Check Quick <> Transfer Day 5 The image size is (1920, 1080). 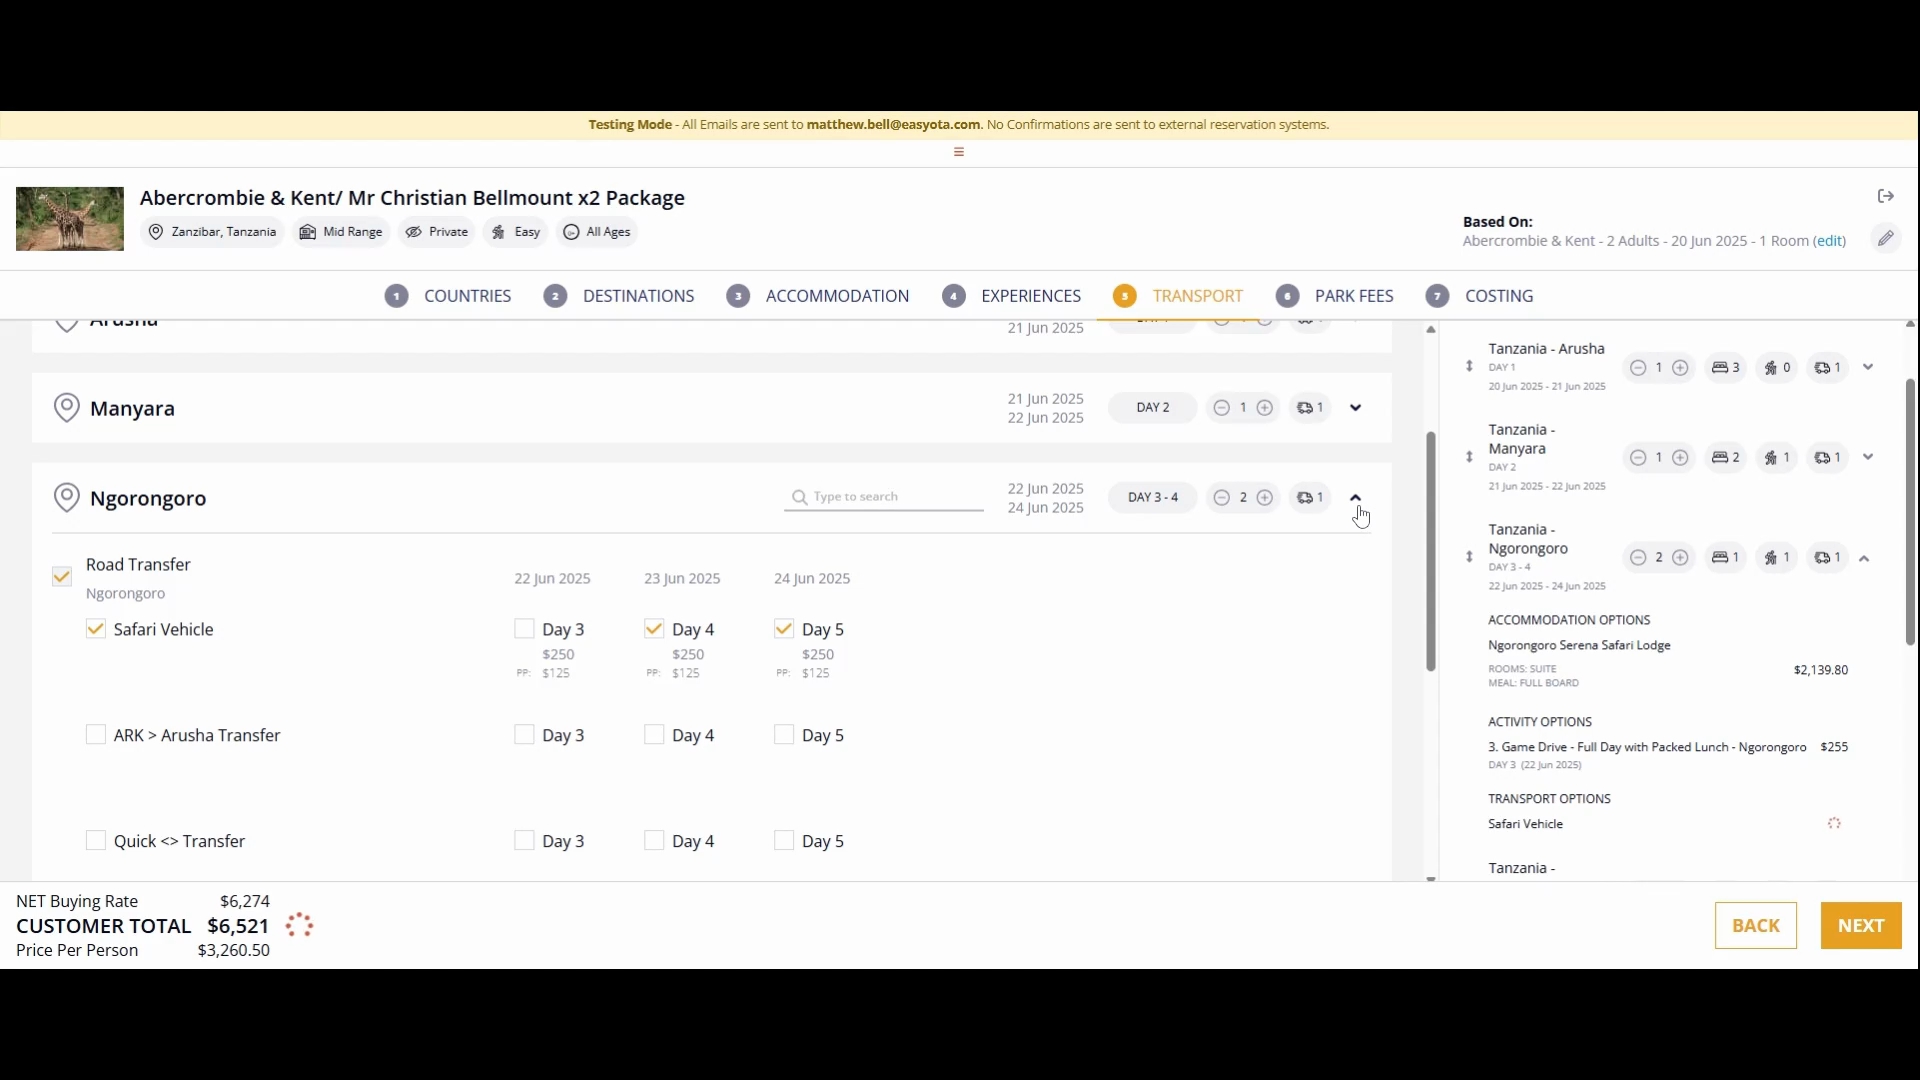pos(784,841)
